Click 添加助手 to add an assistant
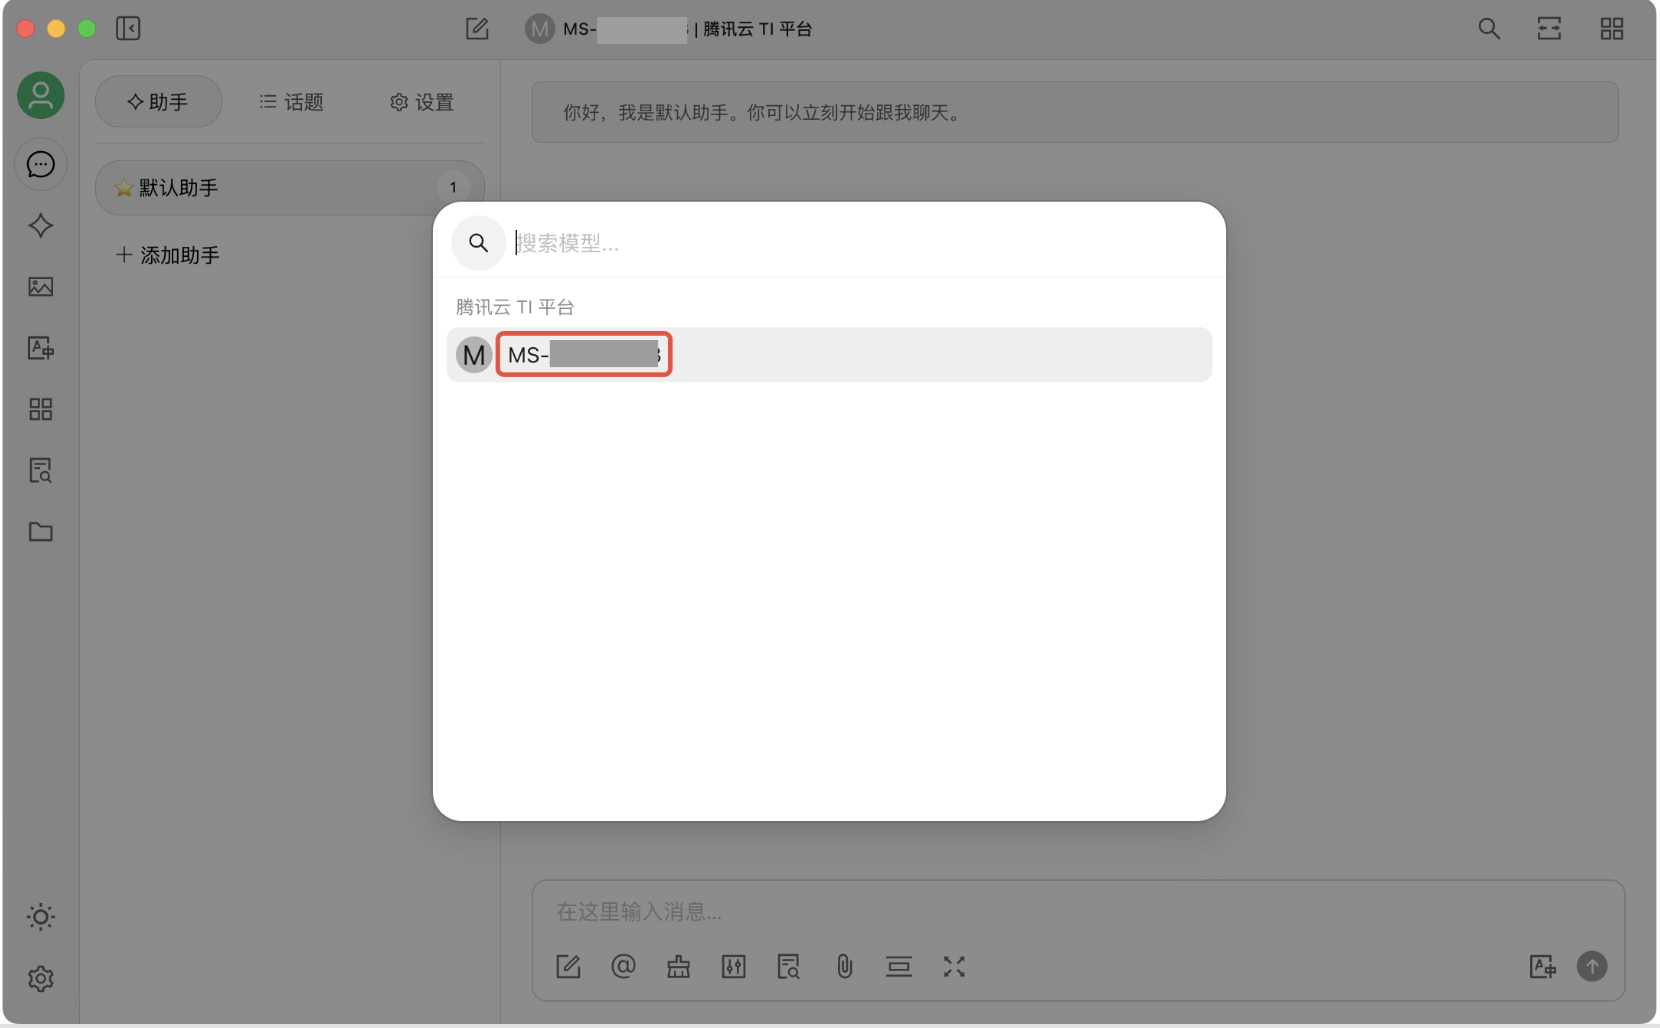Image resolution: width=1660 pixels, height=1028 pixels. [x=168, y=255]
